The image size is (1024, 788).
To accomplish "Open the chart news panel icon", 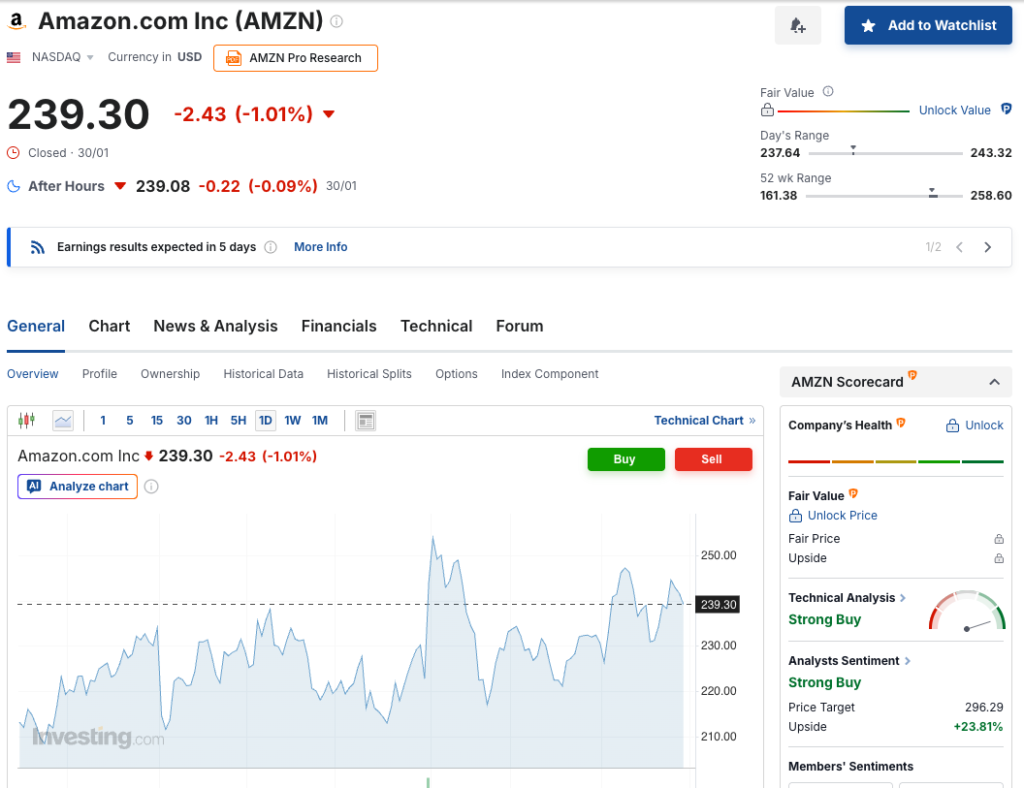I will click(x=366, y=421).
